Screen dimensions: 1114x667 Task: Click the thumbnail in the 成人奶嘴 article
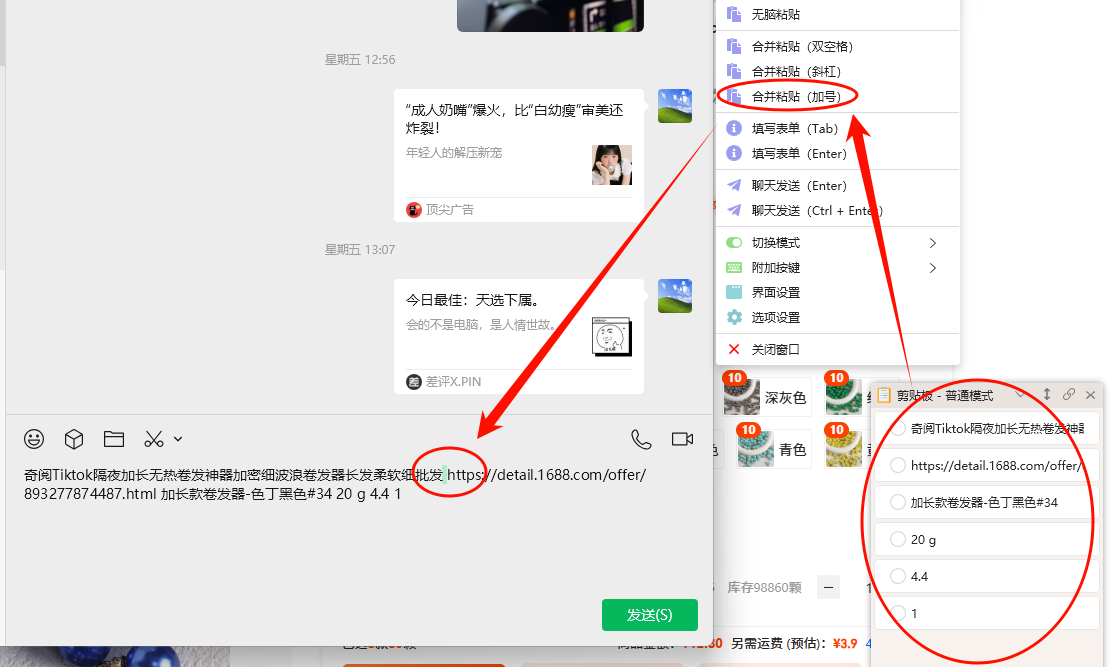coord(612,165)
